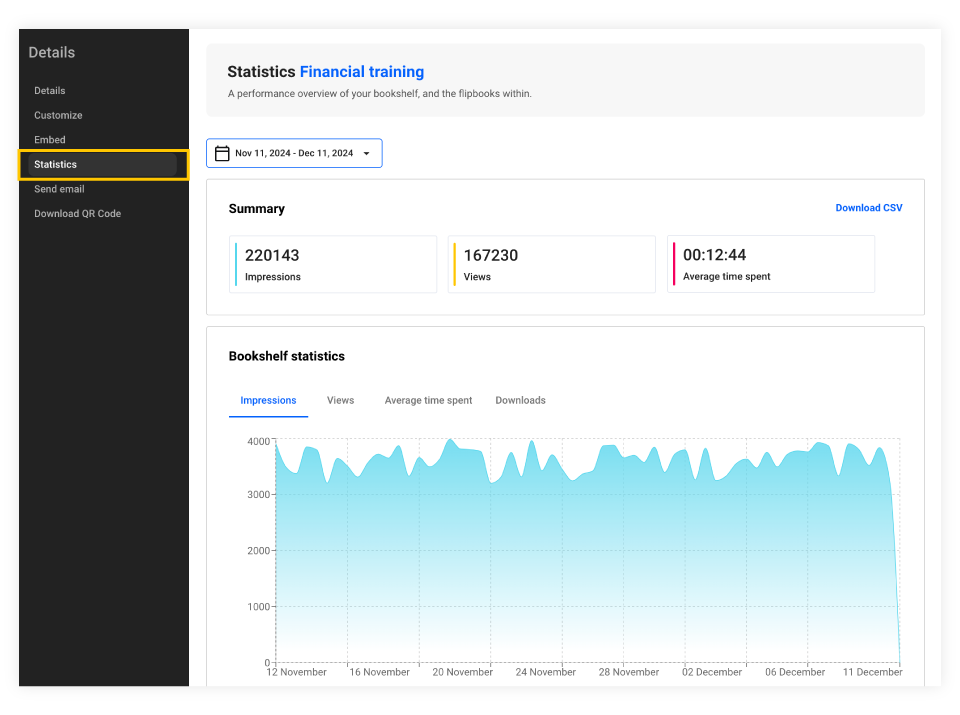The height and width of the screenshot is (715, 960).
Task: Switch to the Downloads tab
Action: point(520,400)
